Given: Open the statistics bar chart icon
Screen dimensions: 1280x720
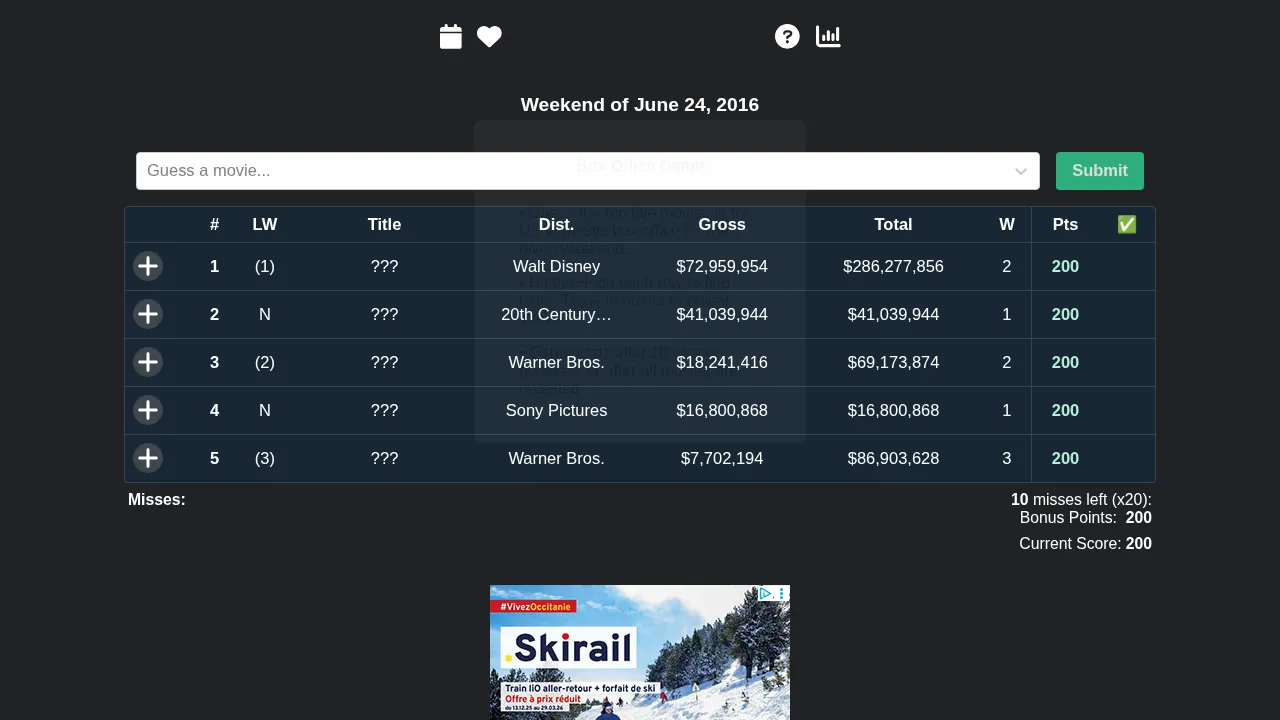Looking at the screenshot, I should click(x=828, y=37).
